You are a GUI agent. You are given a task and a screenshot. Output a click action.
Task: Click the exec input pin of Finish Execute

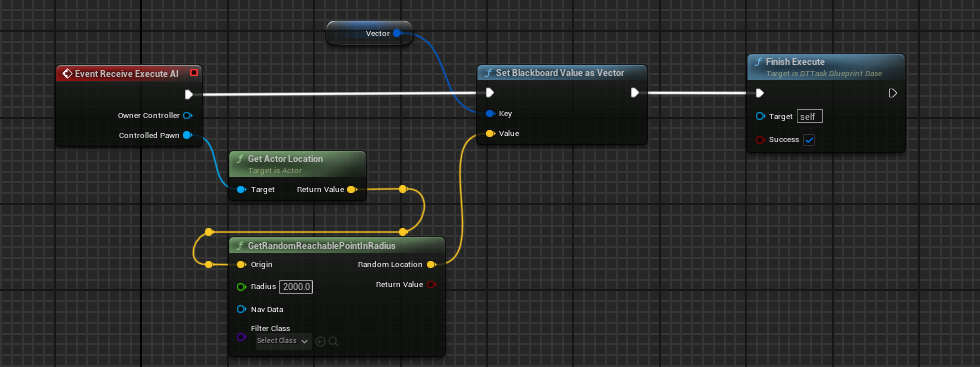tap(759, 93)
